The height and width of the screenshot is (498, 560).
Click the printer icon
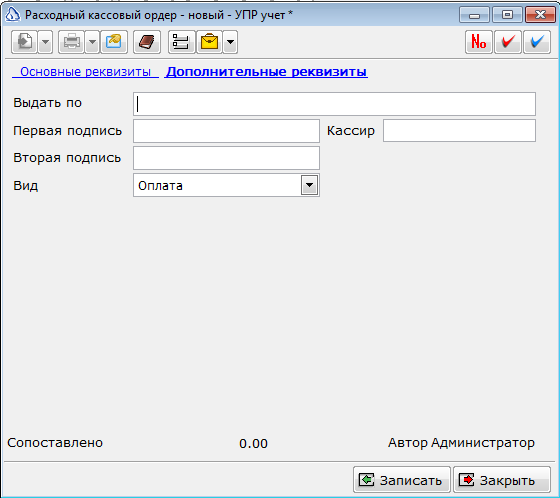[x=71, y=42]
